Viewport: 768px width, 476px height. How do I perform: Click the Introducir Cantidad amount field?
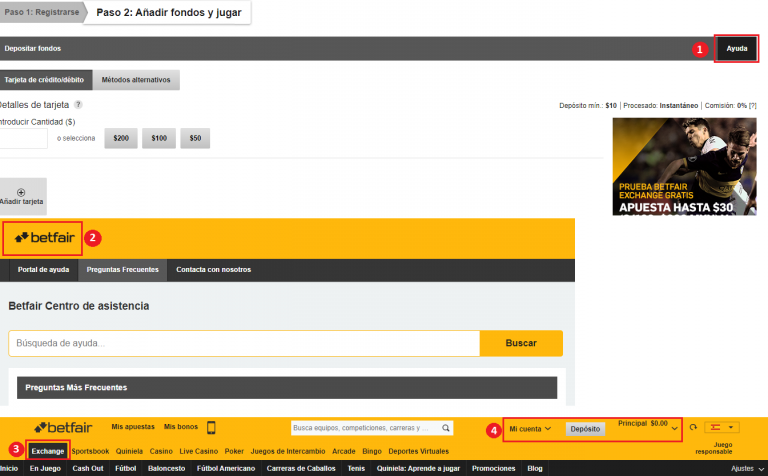coord(23,139)
